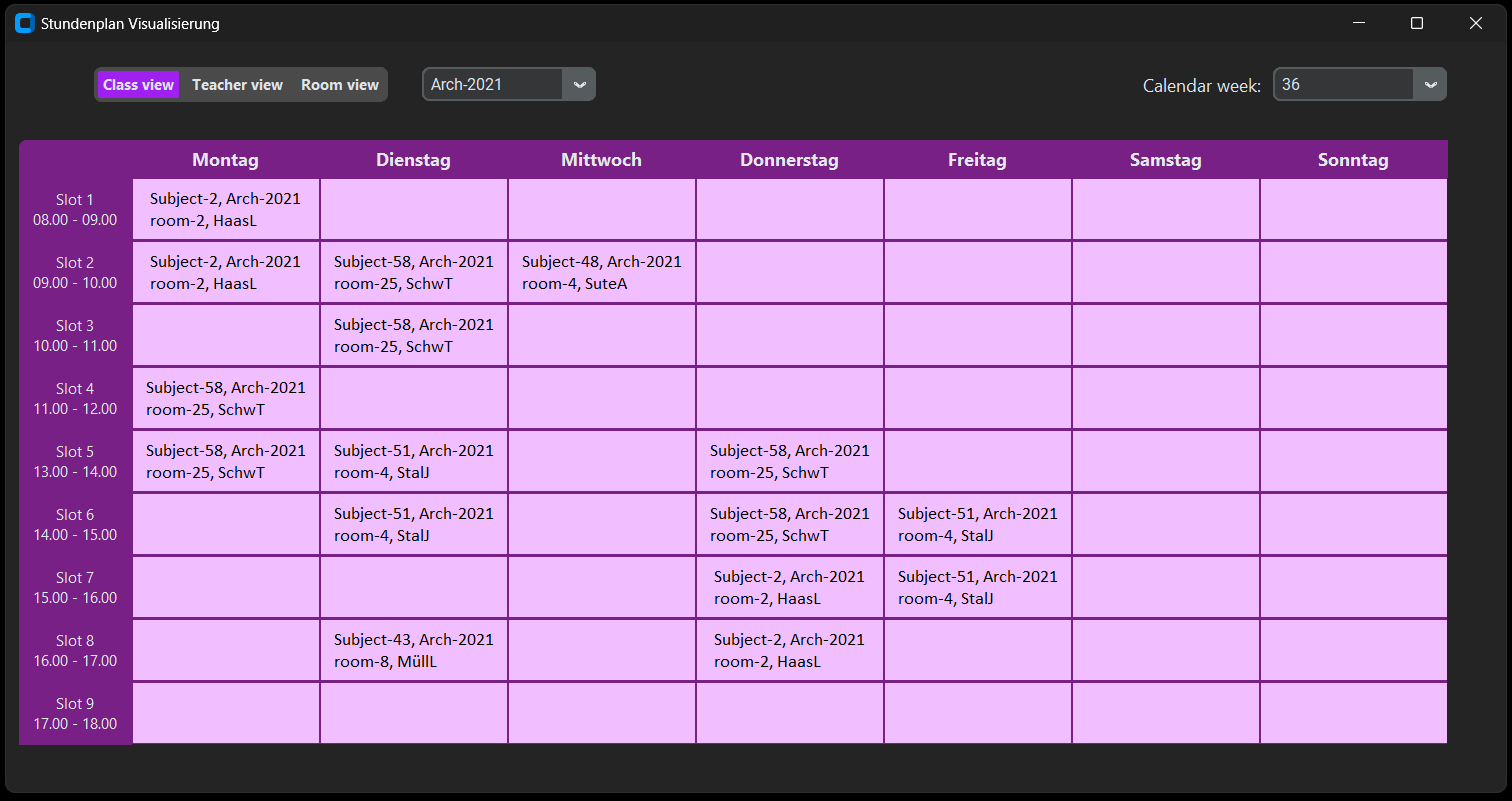Click the Arch-2021 combo box field
The width and height of the screenshot is (1512, 801).
(x=493, y=85)
